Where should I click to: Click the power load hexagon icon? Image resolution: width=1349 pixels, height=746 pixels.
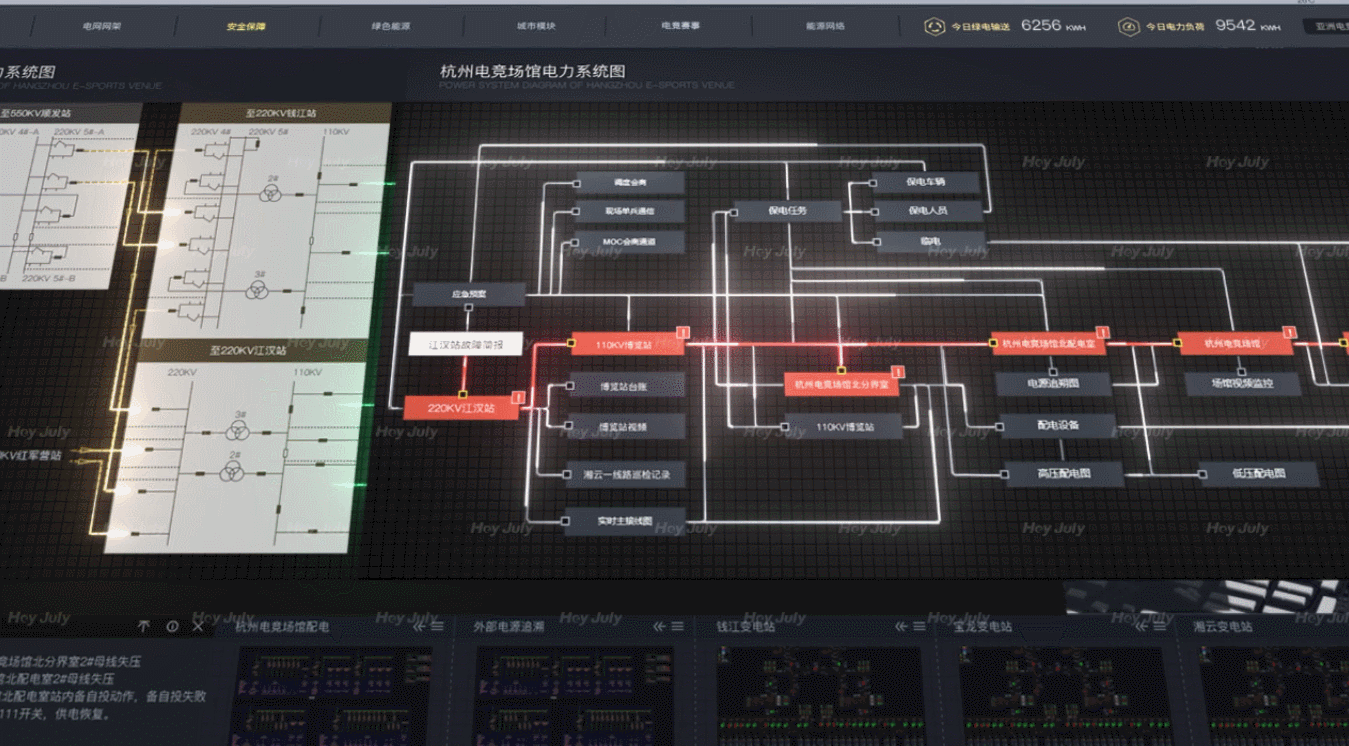tap(1128, 27)
